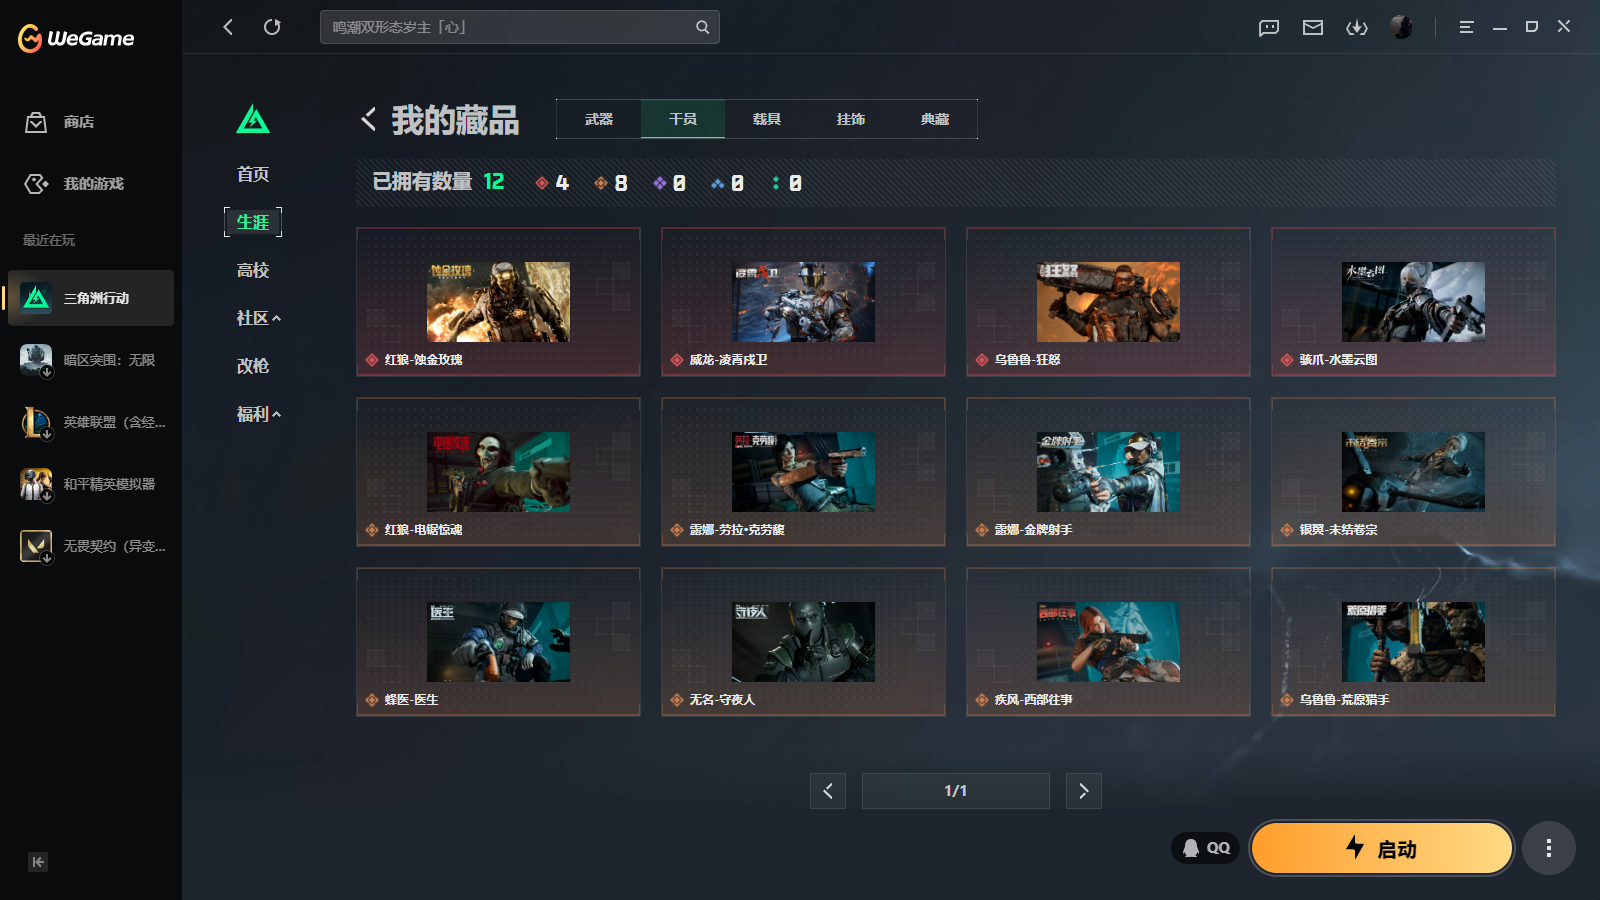Select 三角洲行动 in recent games
The image size is (1600, 900).
(x=91, y=298)
